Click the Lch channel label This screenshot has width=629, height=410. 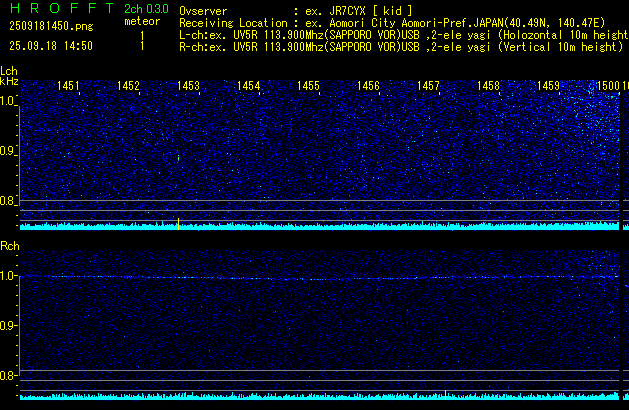(9, 71)
